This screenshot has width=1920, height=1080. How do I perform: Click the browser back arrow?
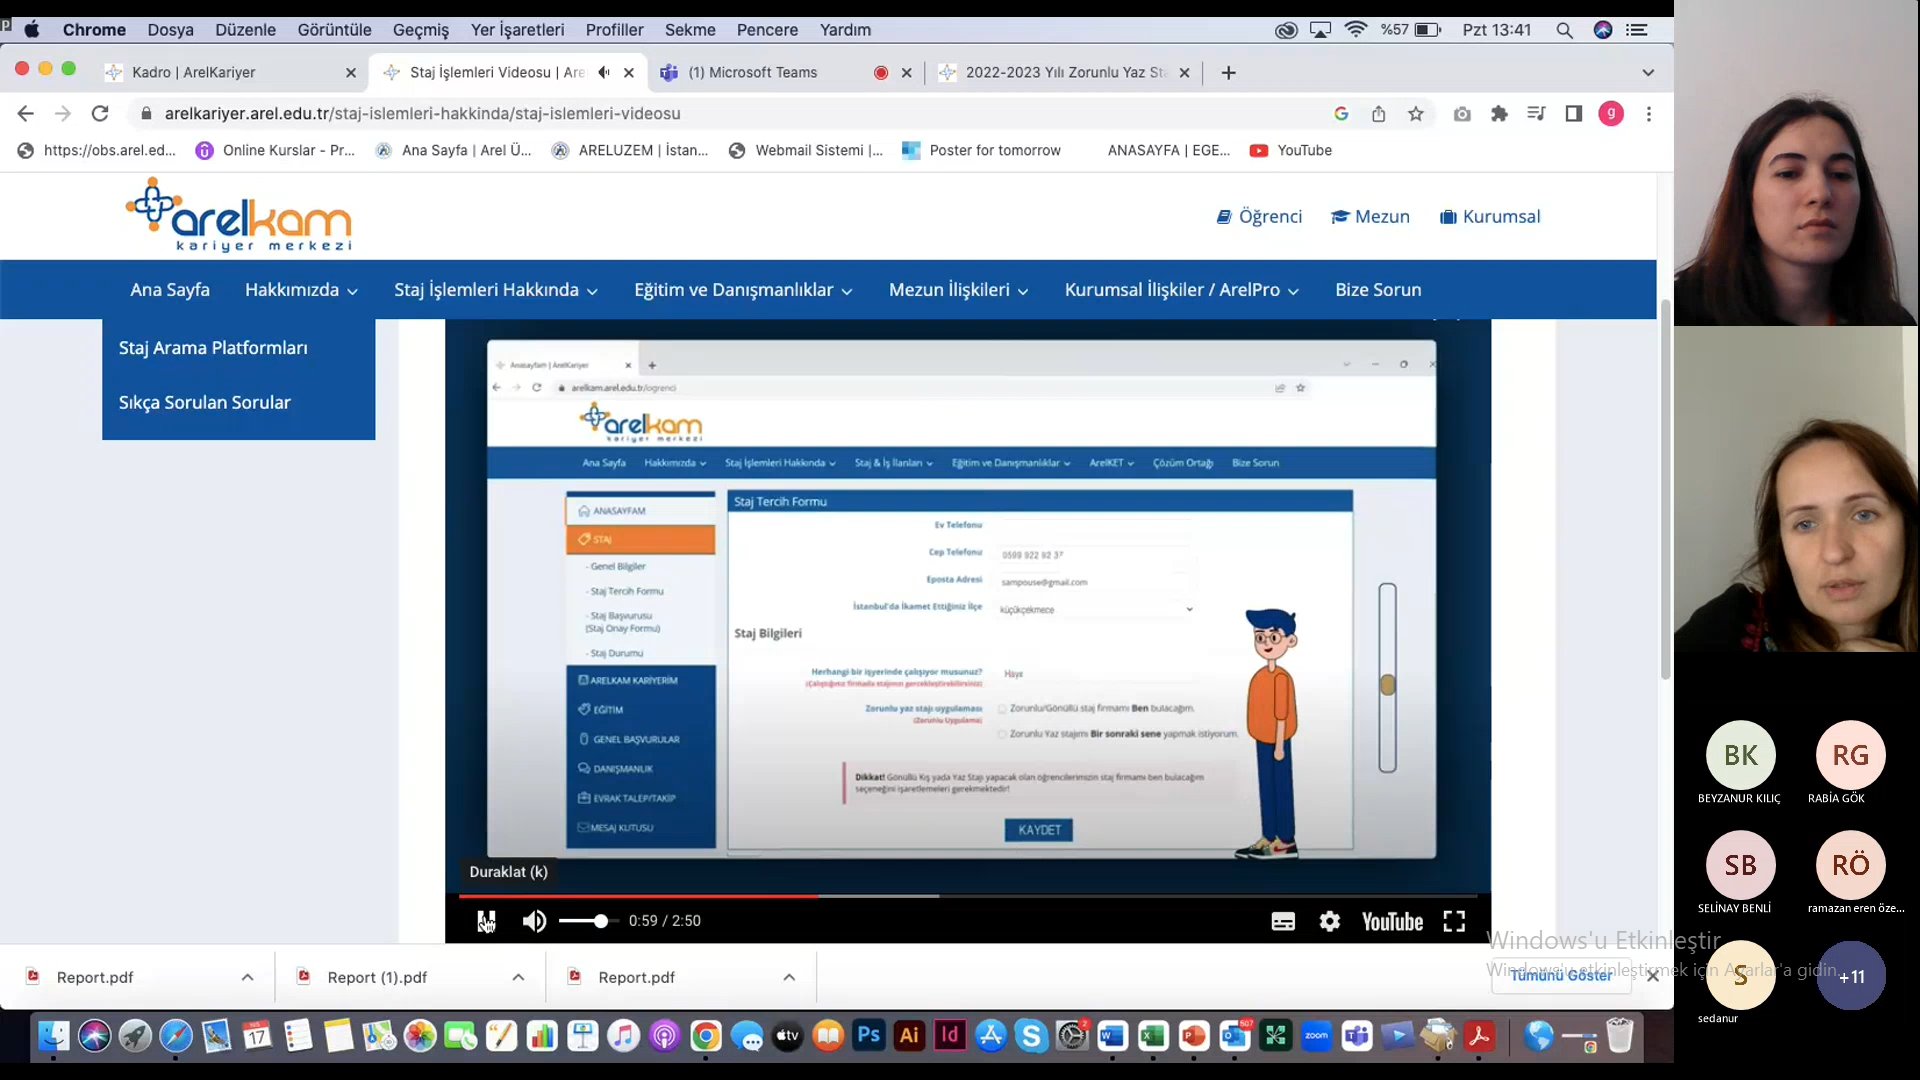(26, 114)
